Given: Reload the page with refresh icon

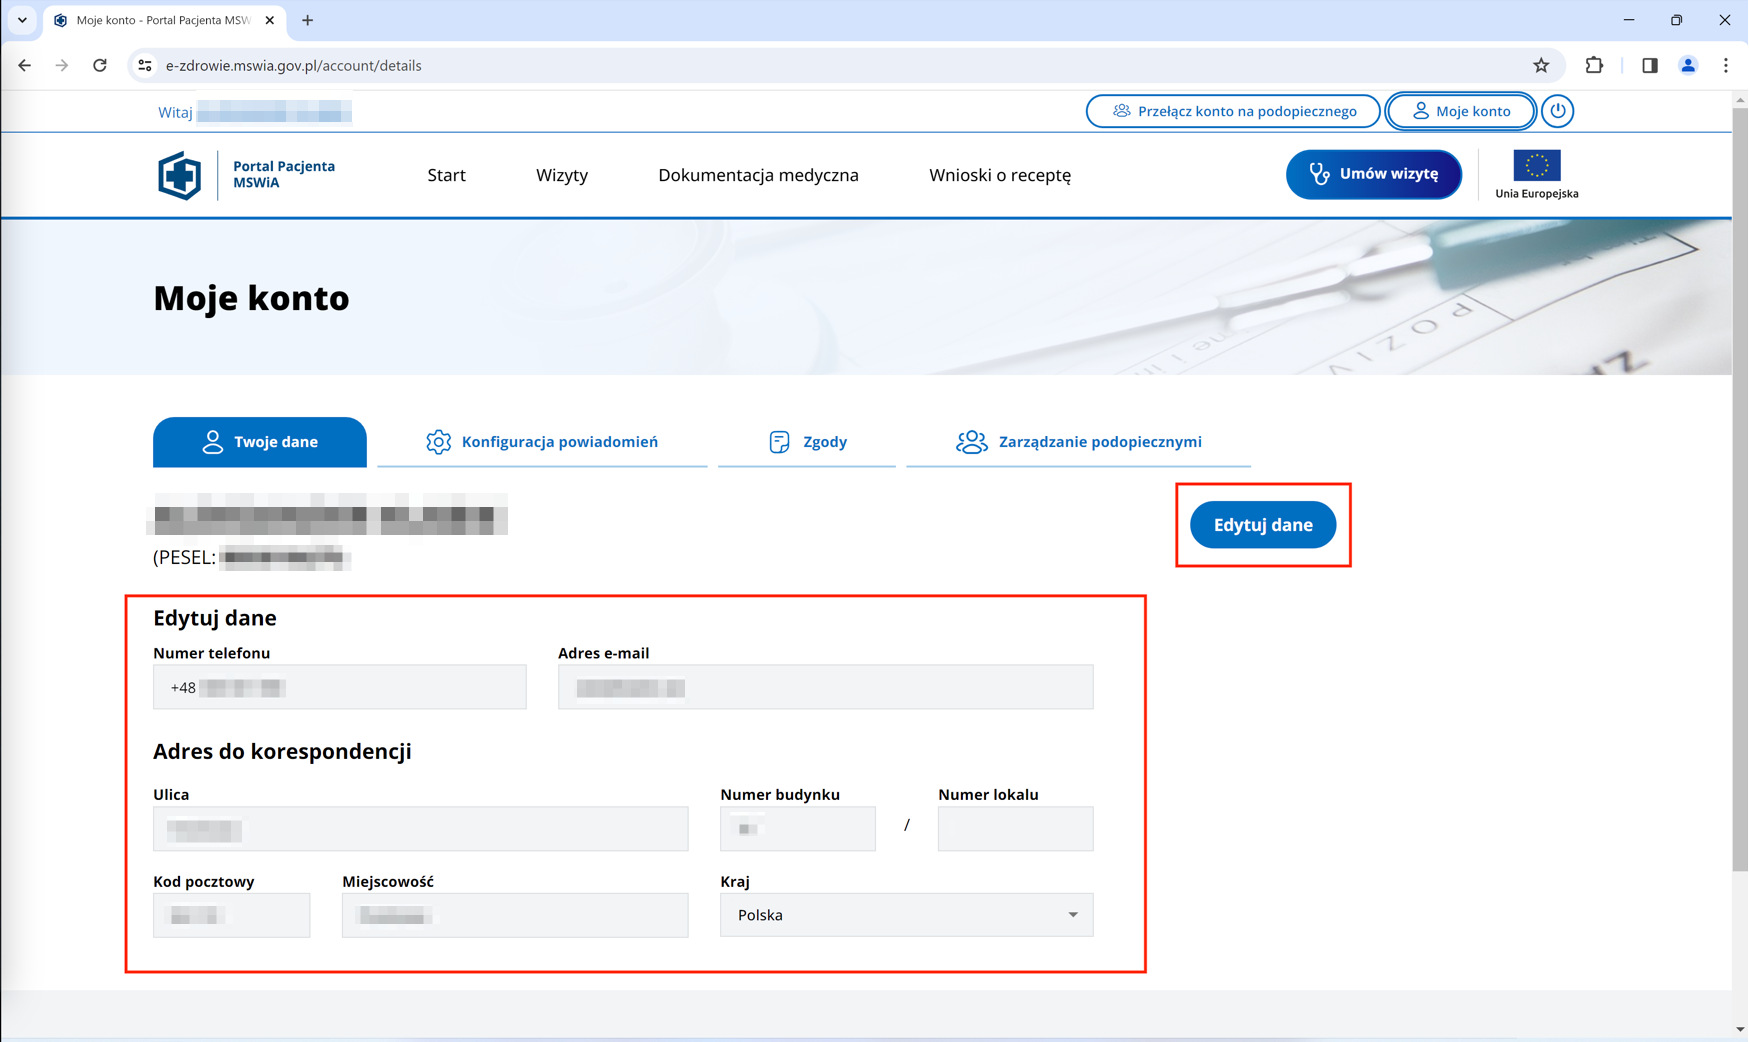Looking at the screenshot, I should (x=100, y=66).
